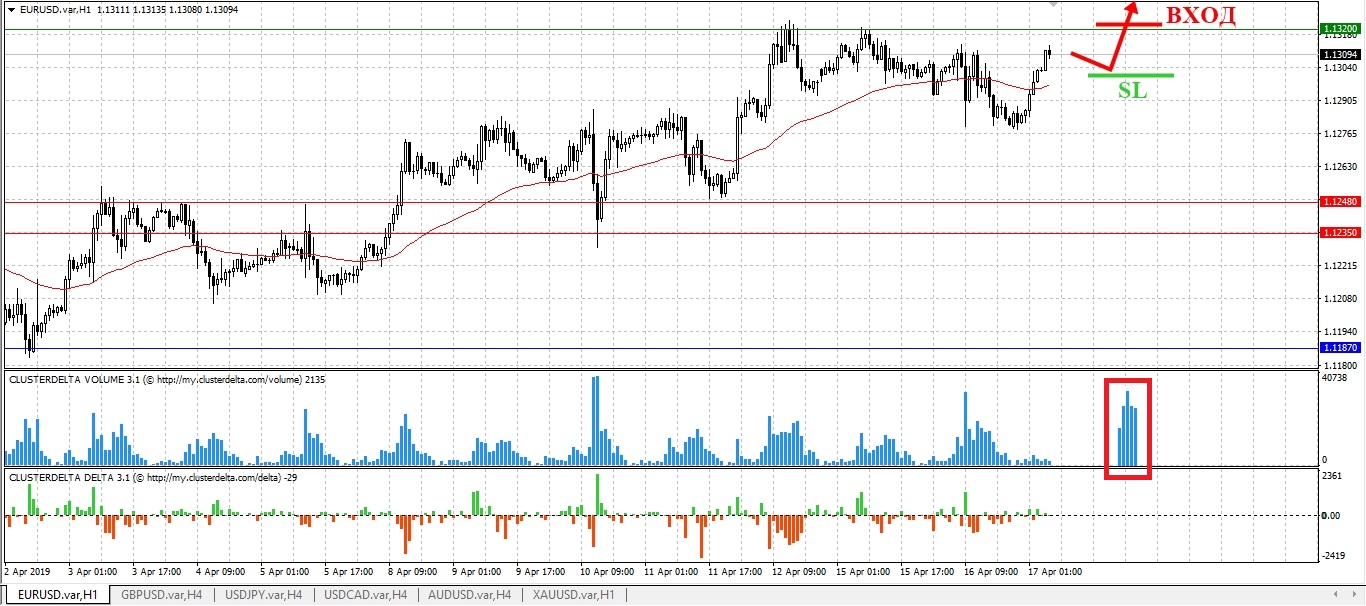
Task: Click the 3 Apr 17:00 time label
Action: pyautogui.click(x=155, y=572)
